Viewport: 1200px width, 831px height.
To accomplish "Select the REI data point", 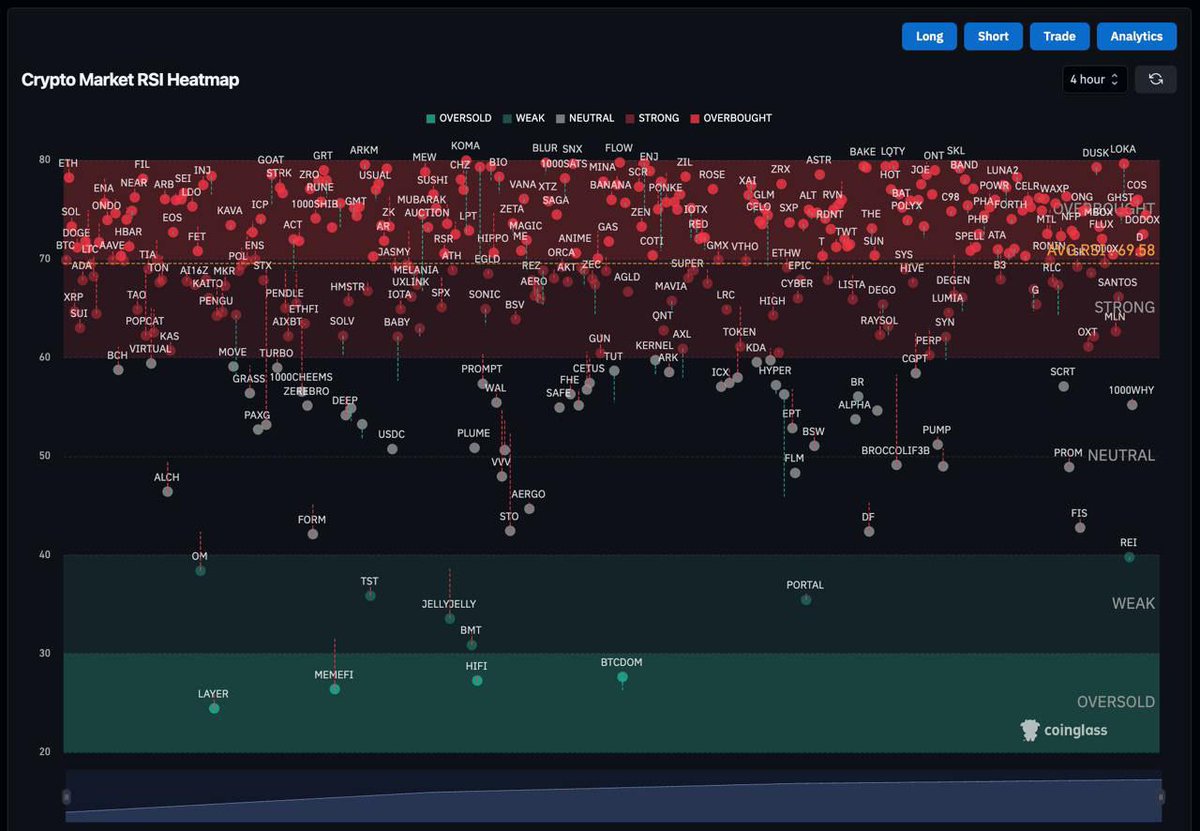I will click(x=1129, y=557).
